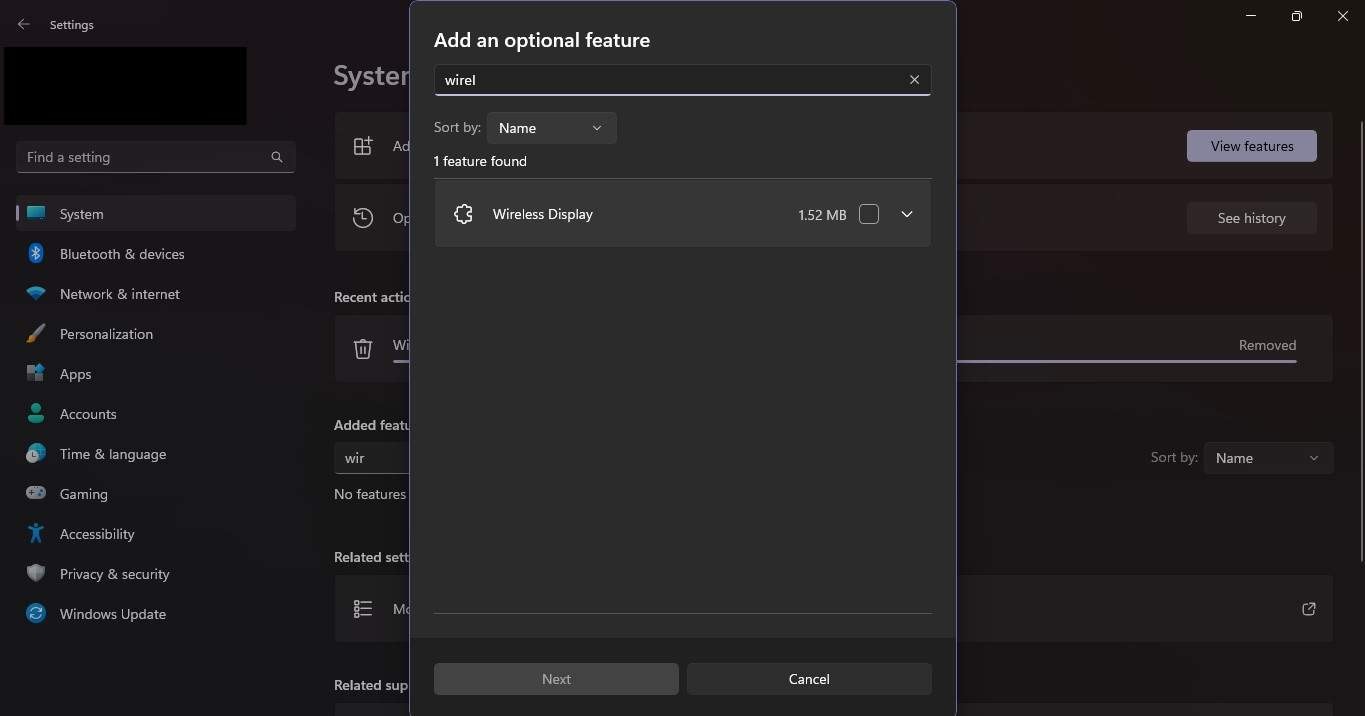Screen dimensions: 1365x716
Task: Click View features button
Action: 1252,146
